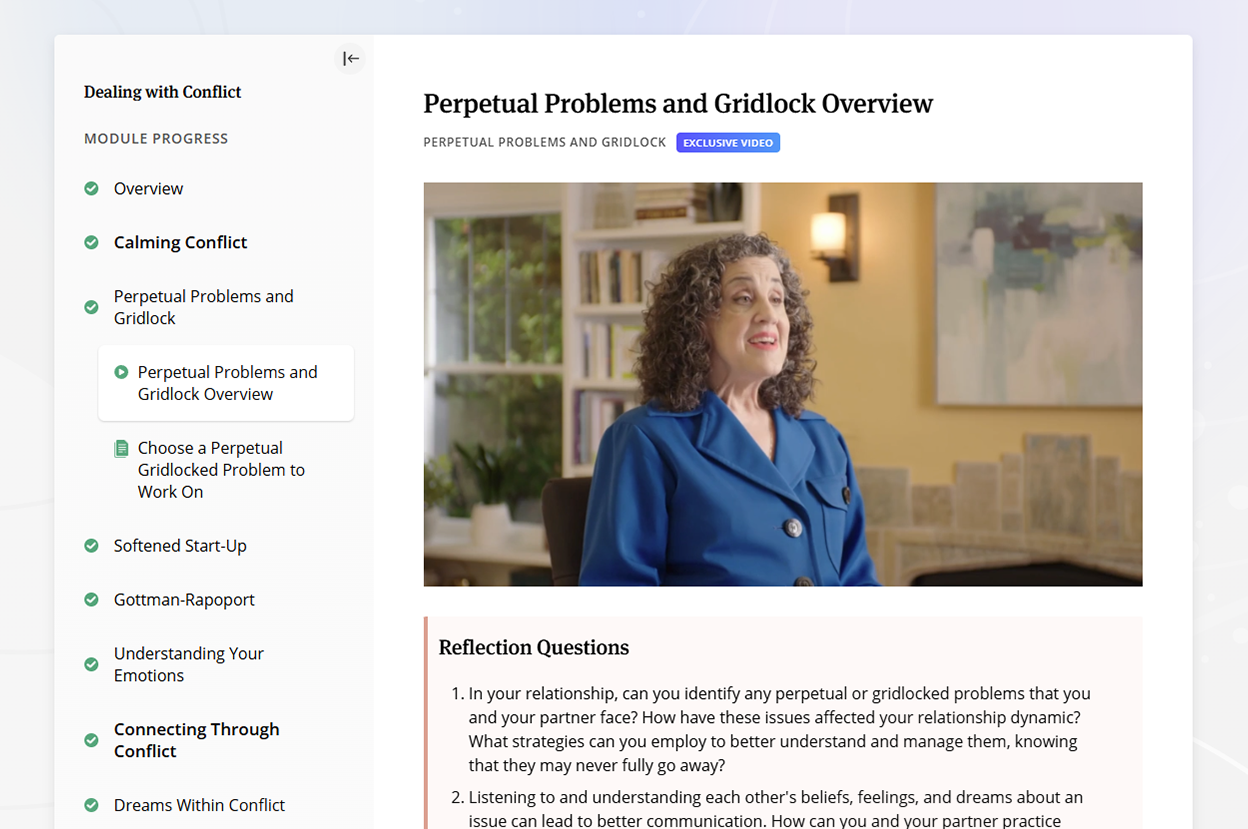Click the Exclusive Video badge
This screenshot has width=1248, height=829.
tap(728, 143)
